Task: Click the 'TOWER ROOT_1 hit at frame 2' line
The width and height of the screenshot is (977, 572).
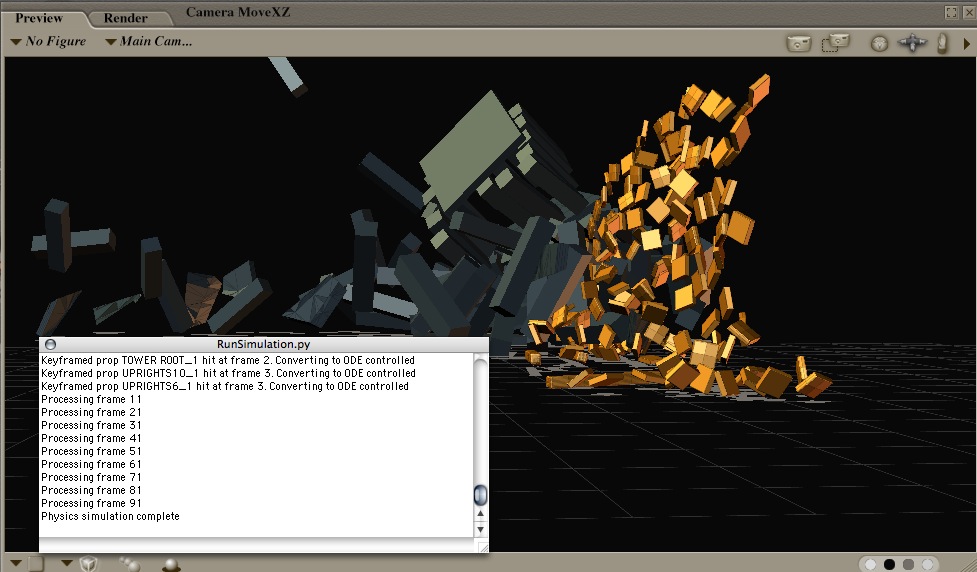Action: click(x=228, y=360)
